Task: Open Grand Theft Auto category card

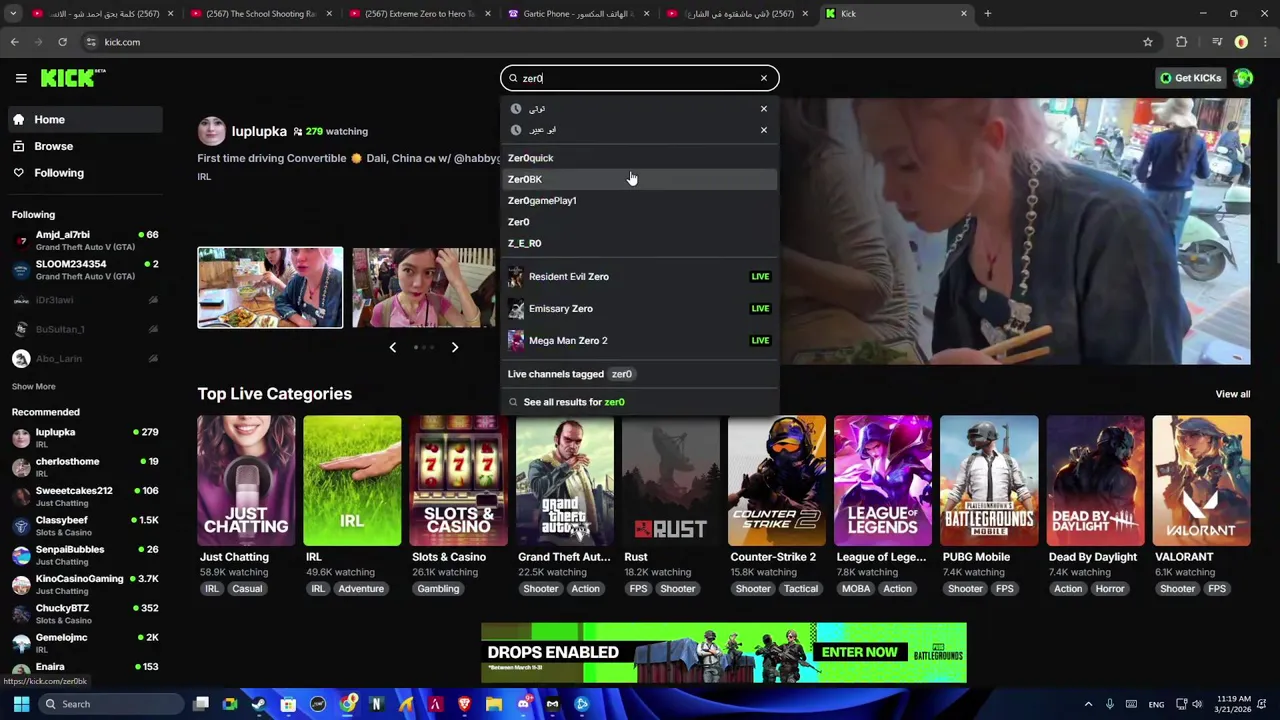Action: pyautogui.click(x=564, y=481)
